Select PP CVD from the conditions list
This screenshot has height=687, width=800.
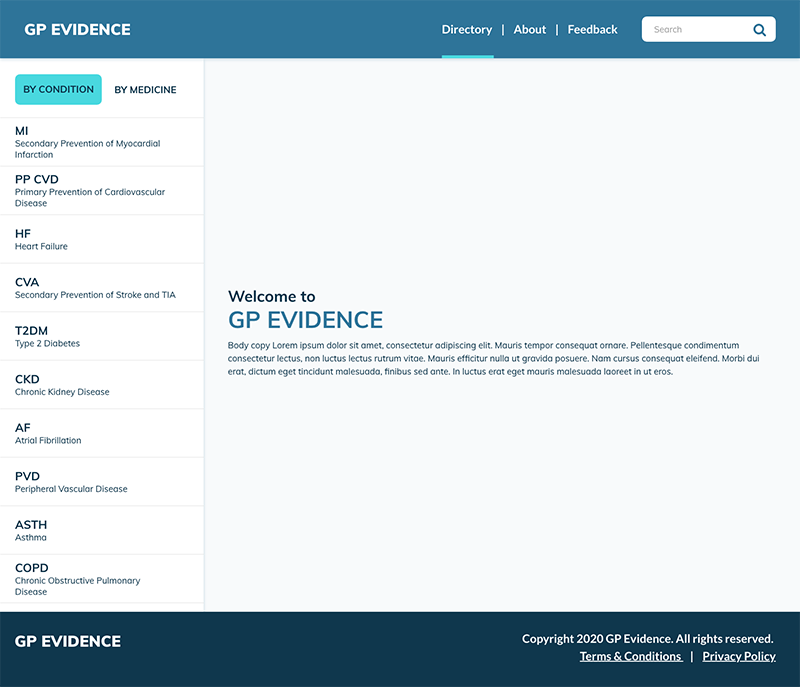pos(102,190)
